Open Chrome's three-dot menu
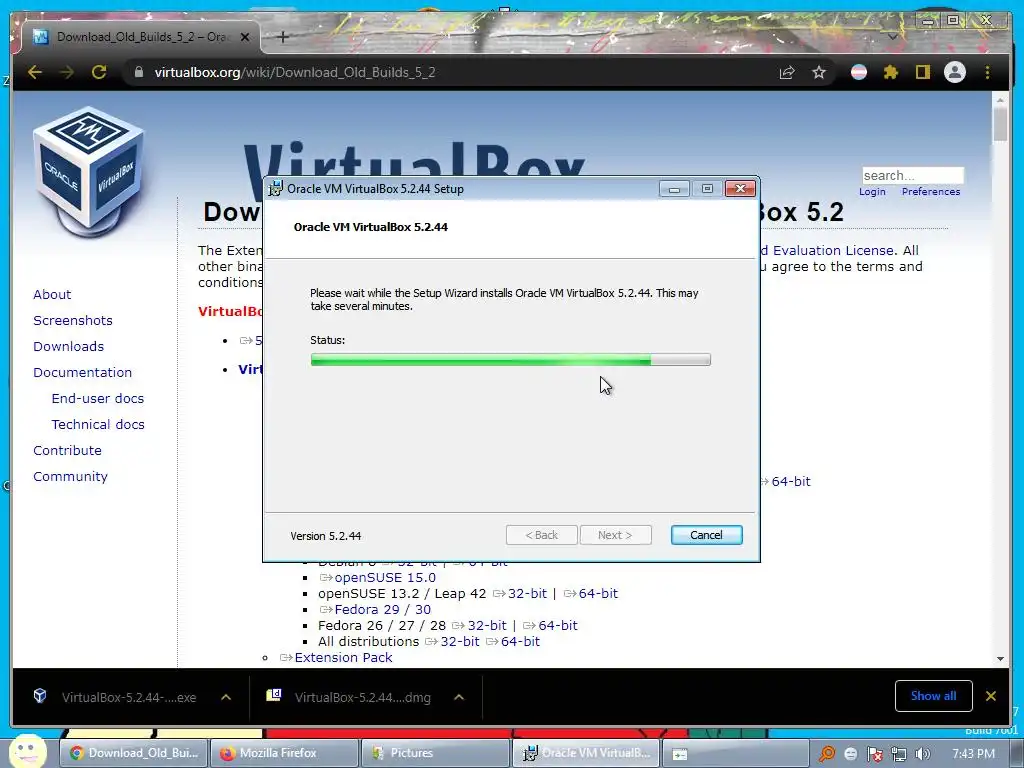The height and width of the screenshot is (768, 1024). tap(987, 72)
